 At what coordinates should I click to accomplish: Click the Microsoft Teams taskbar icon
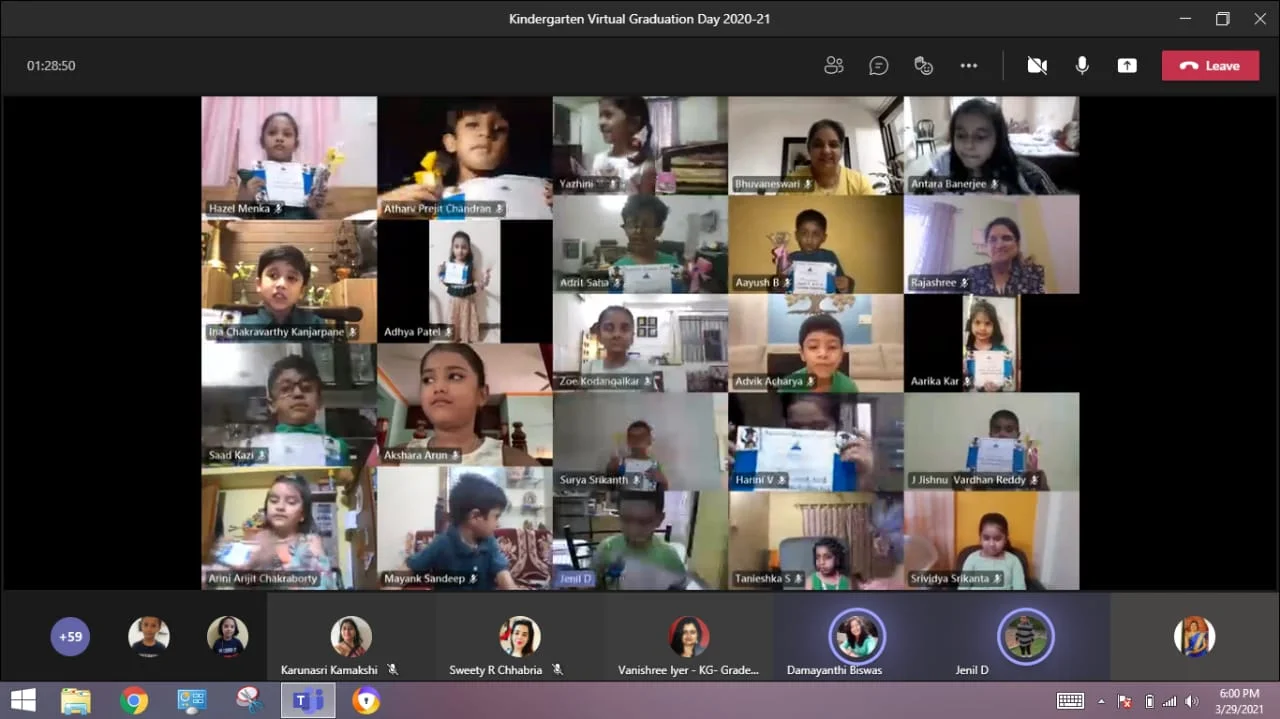308,700
